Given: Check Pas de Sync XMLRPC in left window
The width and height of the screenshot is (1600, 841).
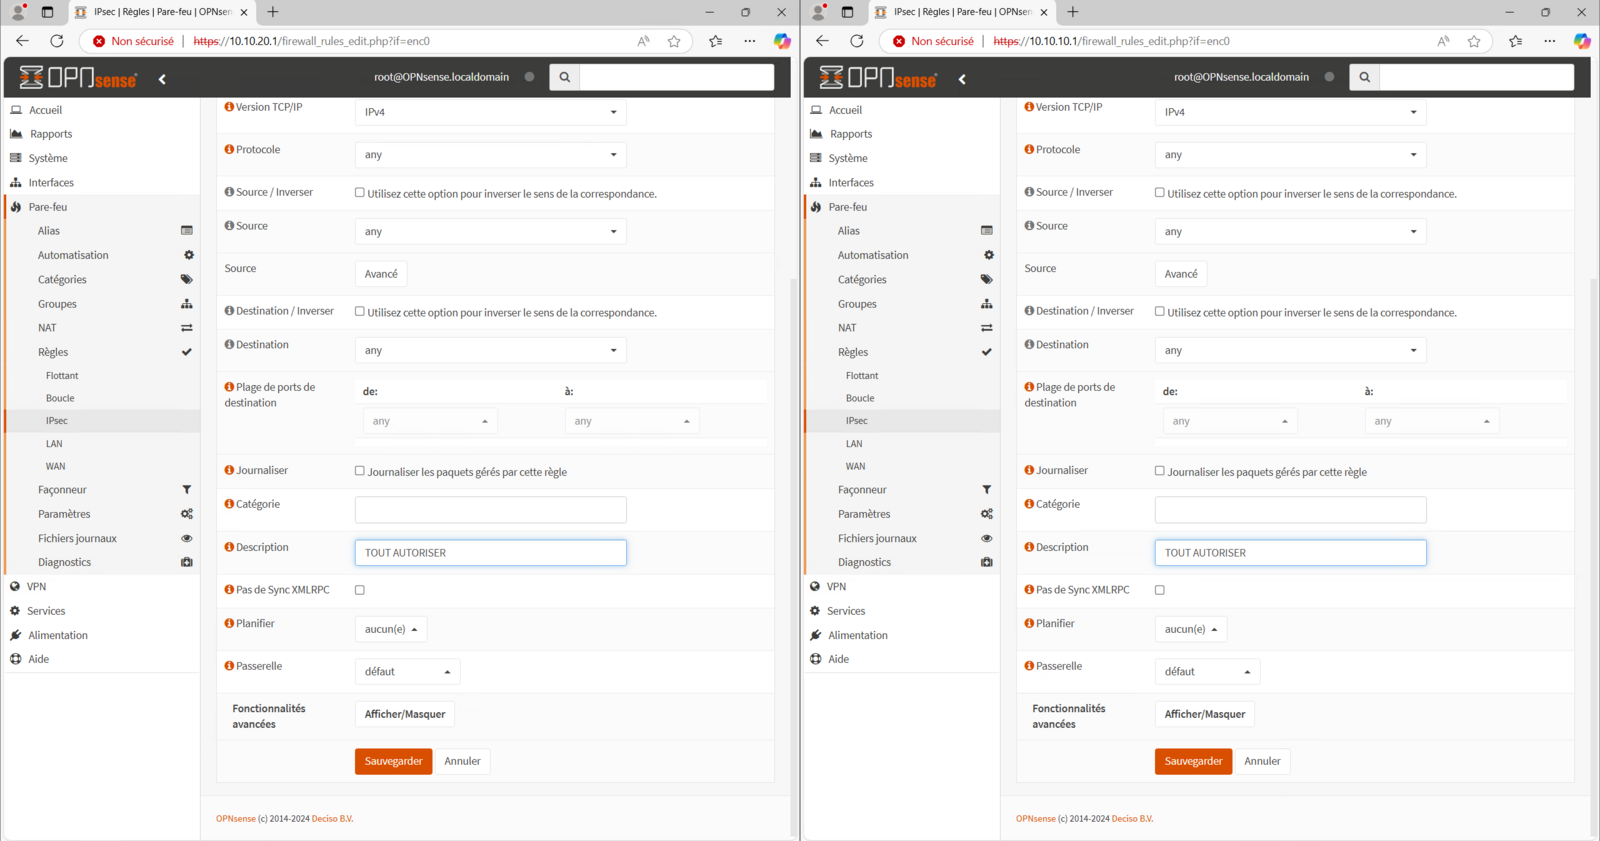Looking at the screenshot, I should [x=360, y=590].
